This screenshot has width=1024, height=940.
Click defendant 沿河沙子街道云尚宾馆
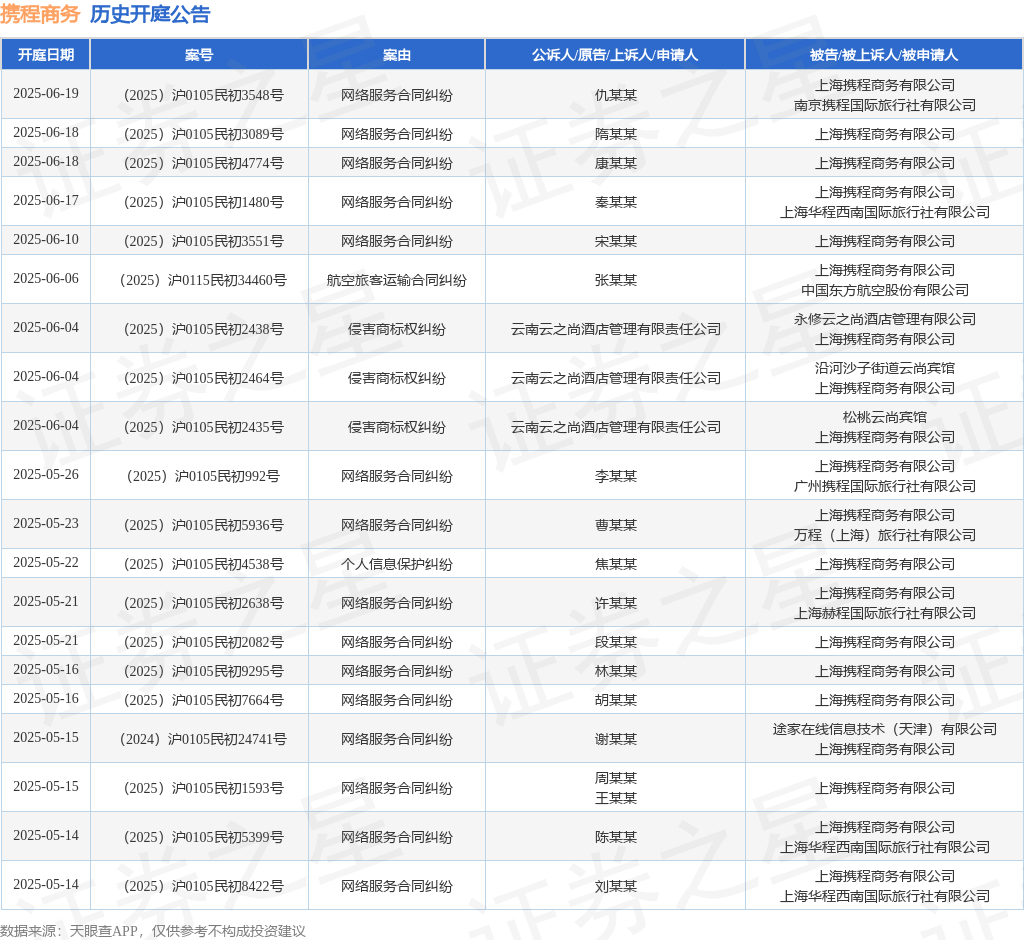pos(885,368)
